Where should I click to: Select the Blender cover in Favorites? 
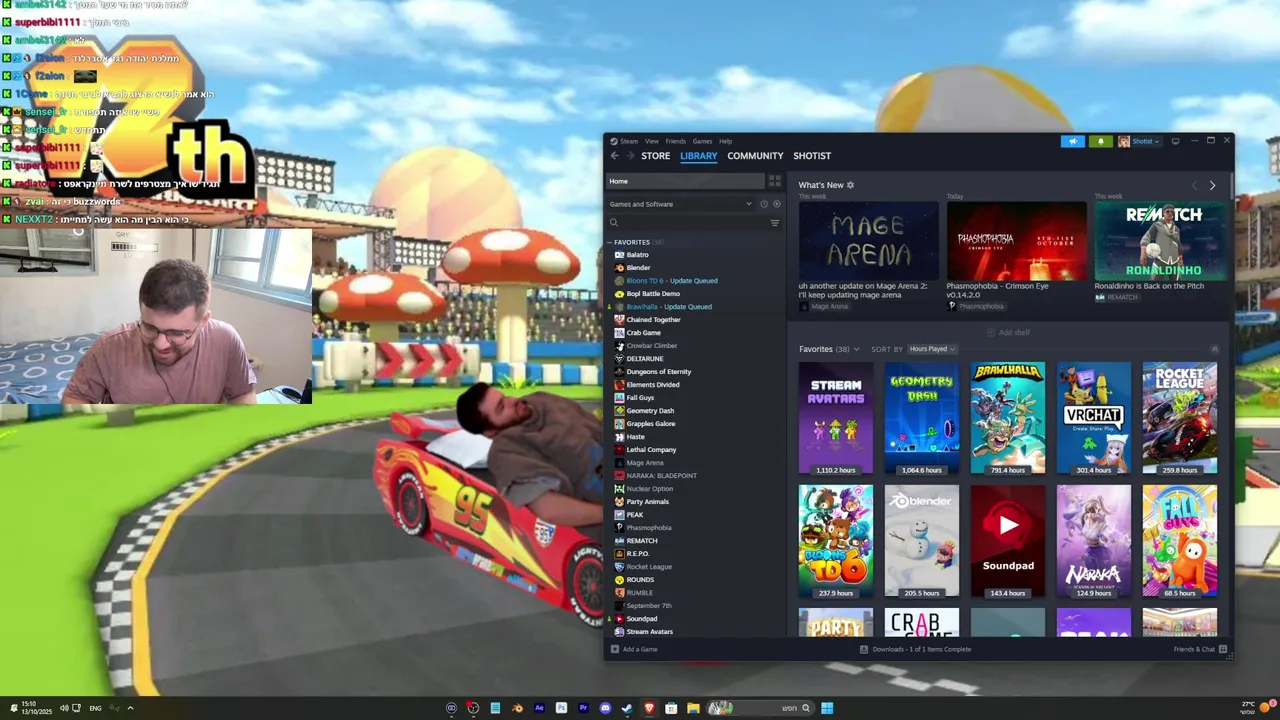point(922,541)
